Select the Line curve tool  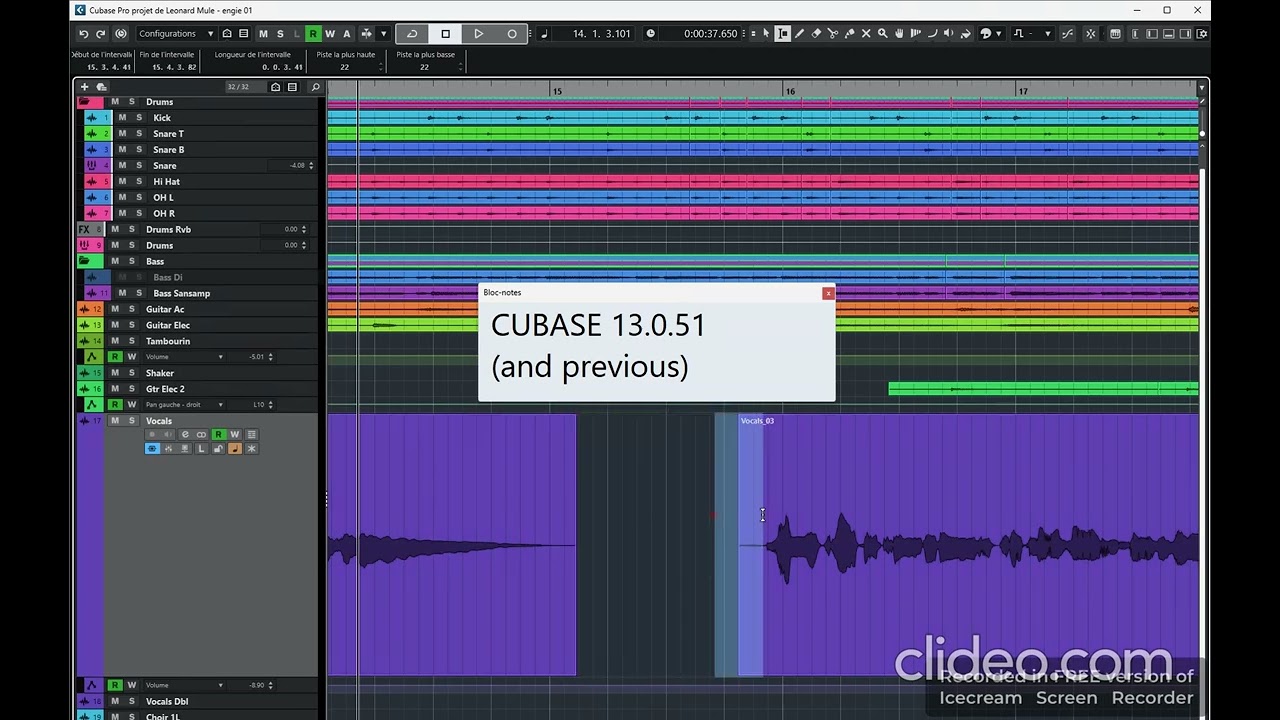932,33
